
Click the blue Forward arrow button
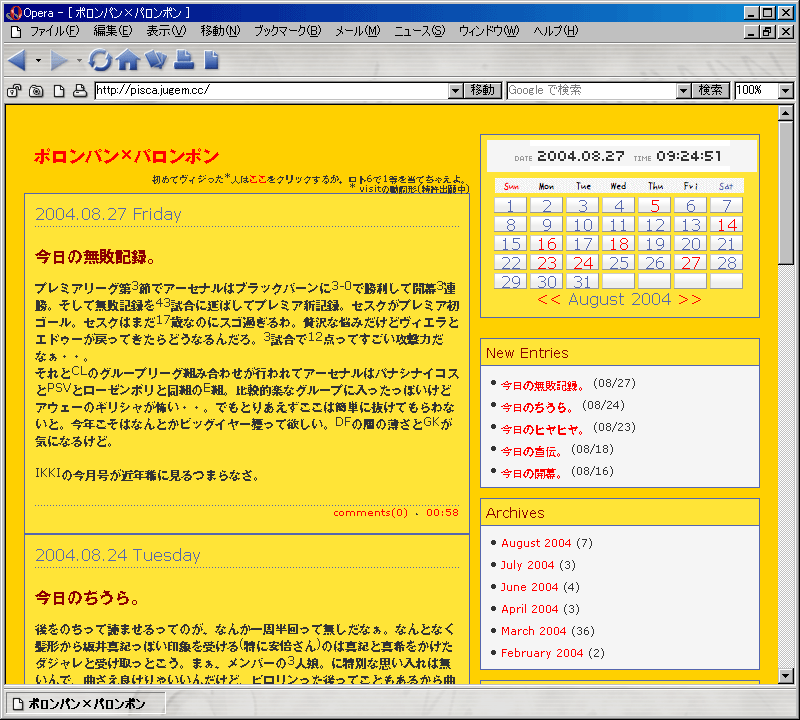(59, 60)
